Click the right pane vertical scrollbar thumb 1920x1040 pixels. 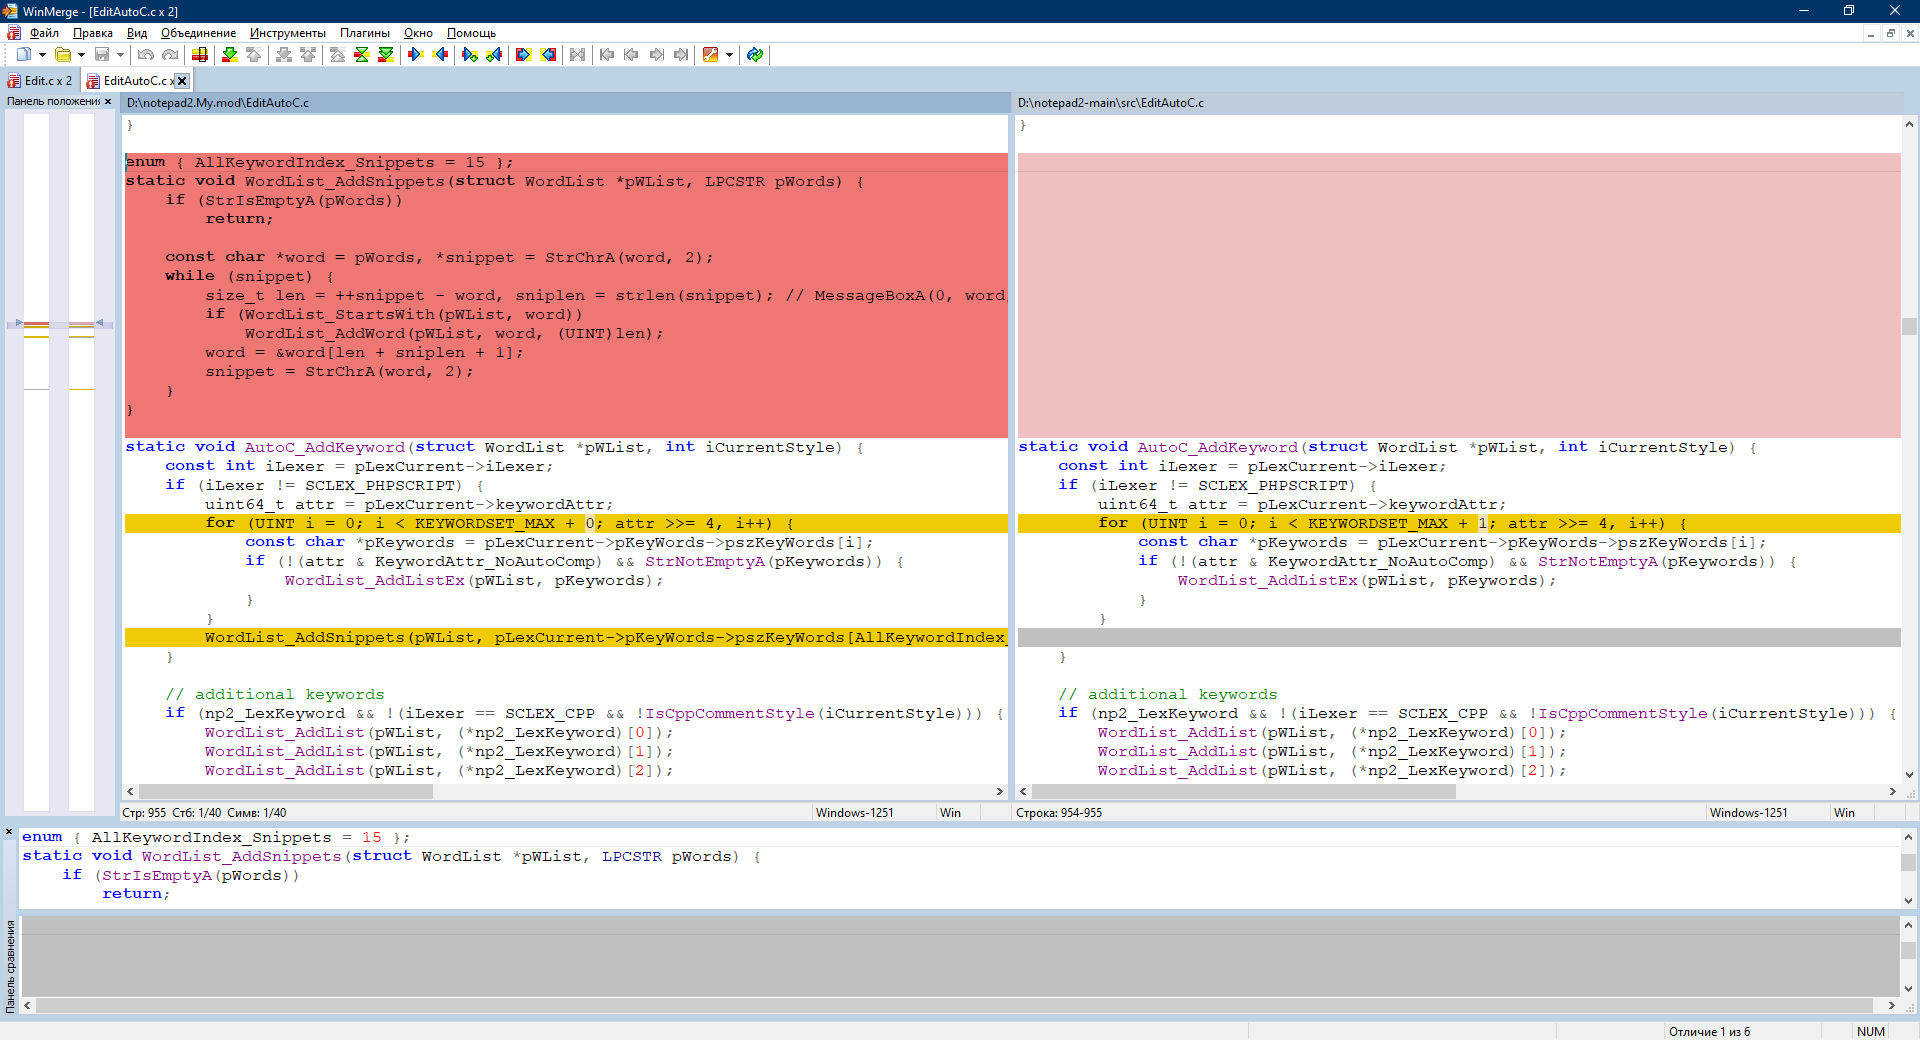click(x=1909, y=326)
